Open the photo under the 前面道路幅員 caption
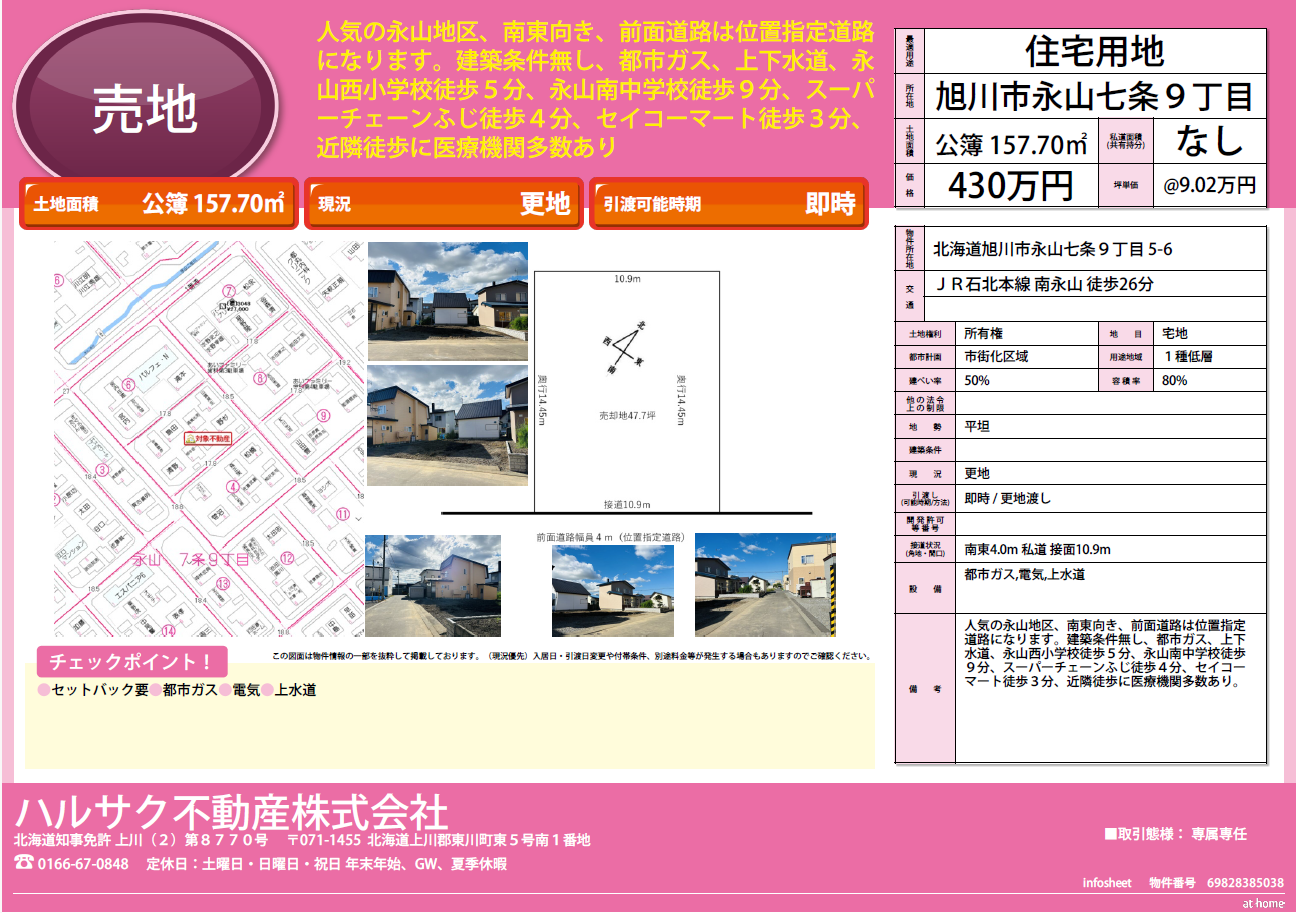 point(613,590)
